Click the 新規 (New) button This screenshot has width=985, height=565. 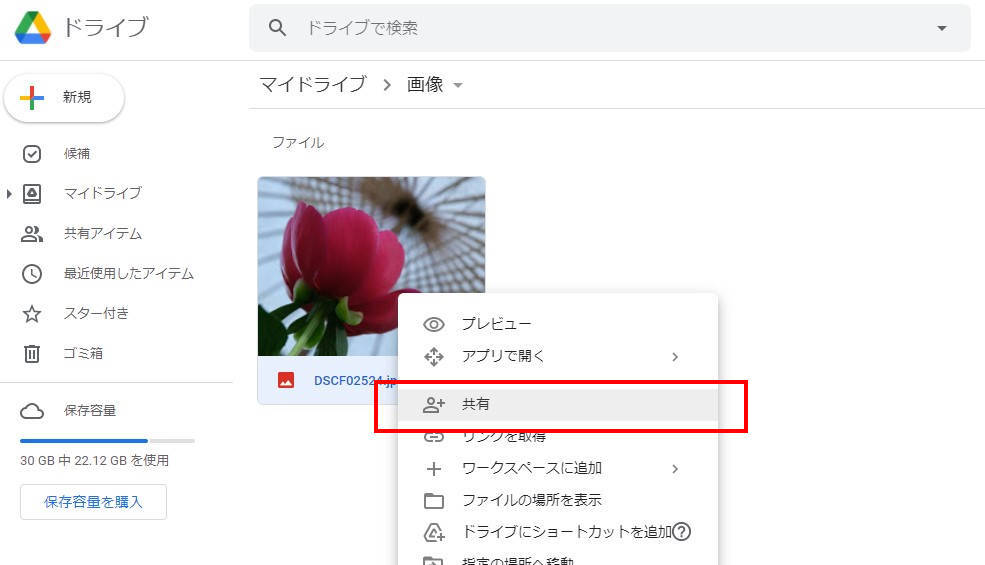(64, 97)
